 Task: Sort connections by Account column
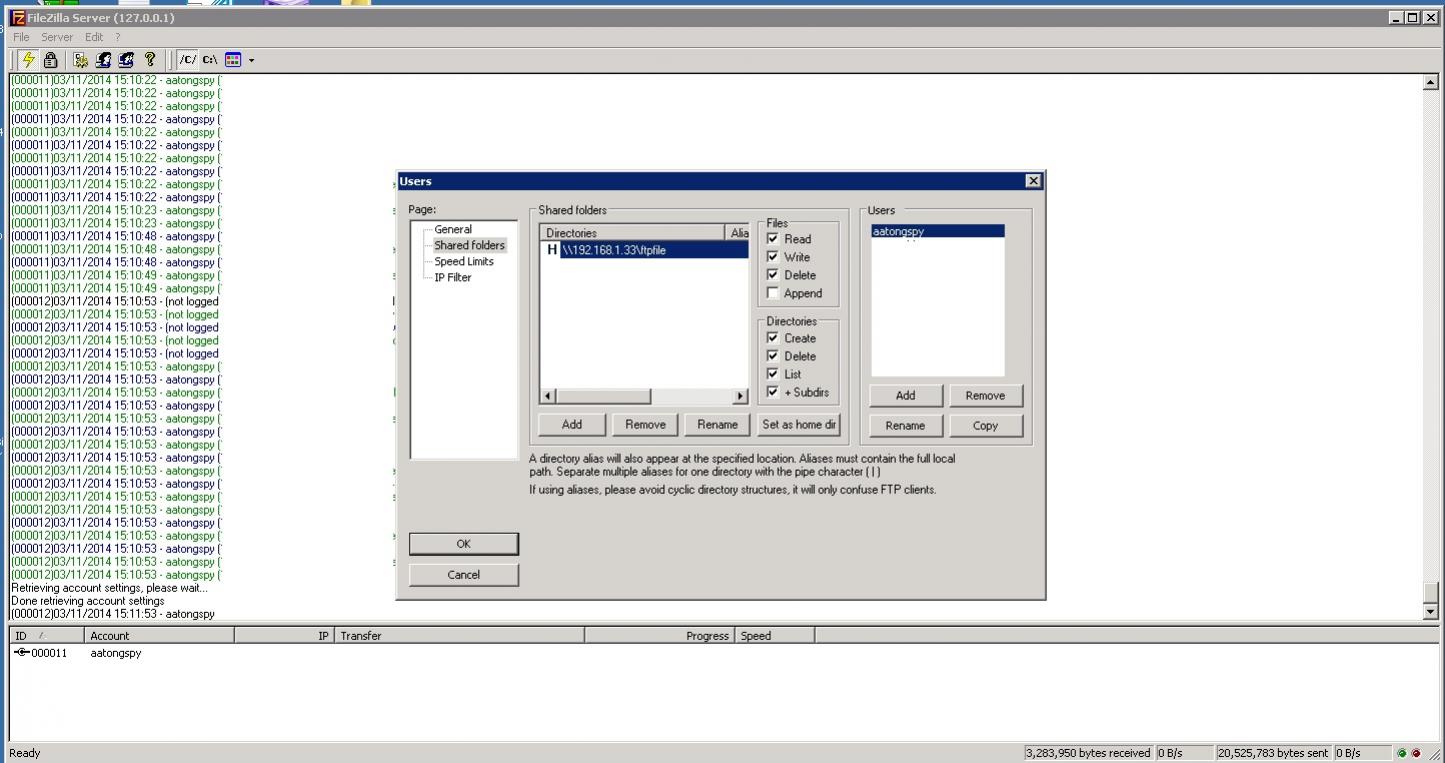[159, 635]
